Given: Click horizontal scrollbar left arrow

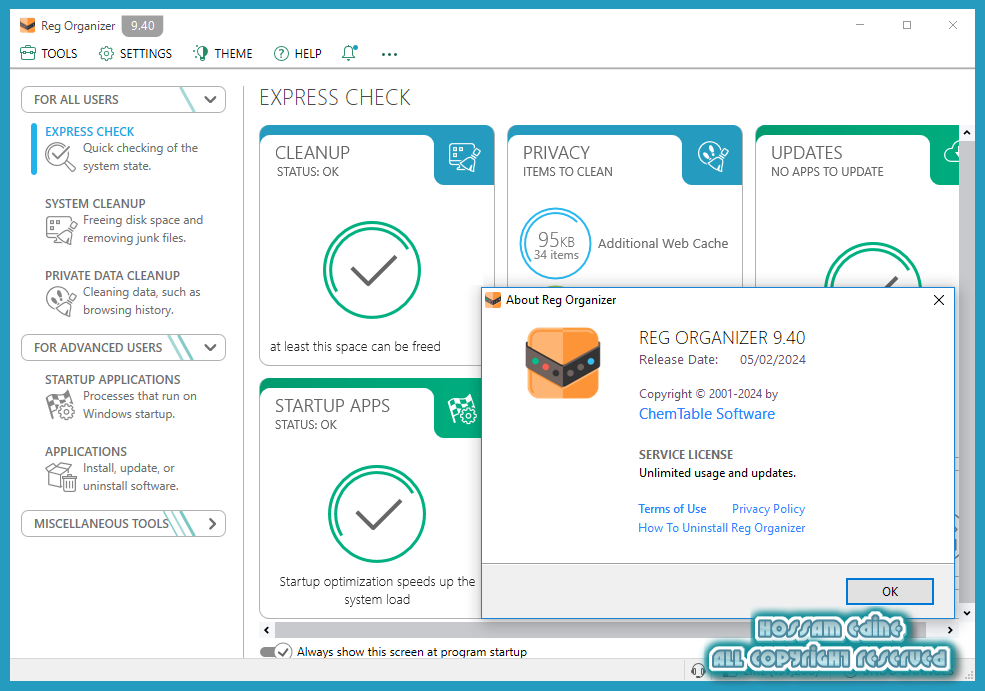Looking at the screenshot, I should coord(267,630).
